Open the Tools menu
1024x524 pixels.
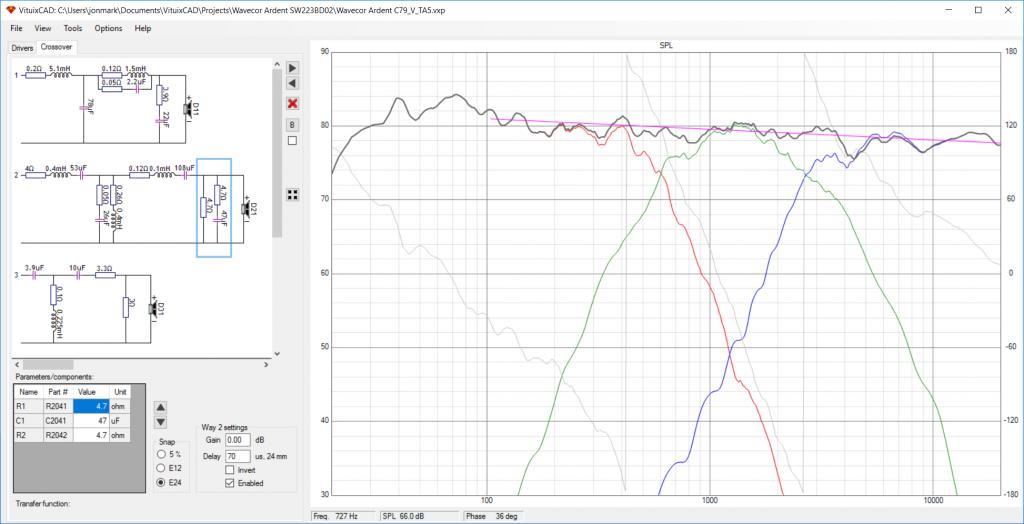(x=72, y=28)
